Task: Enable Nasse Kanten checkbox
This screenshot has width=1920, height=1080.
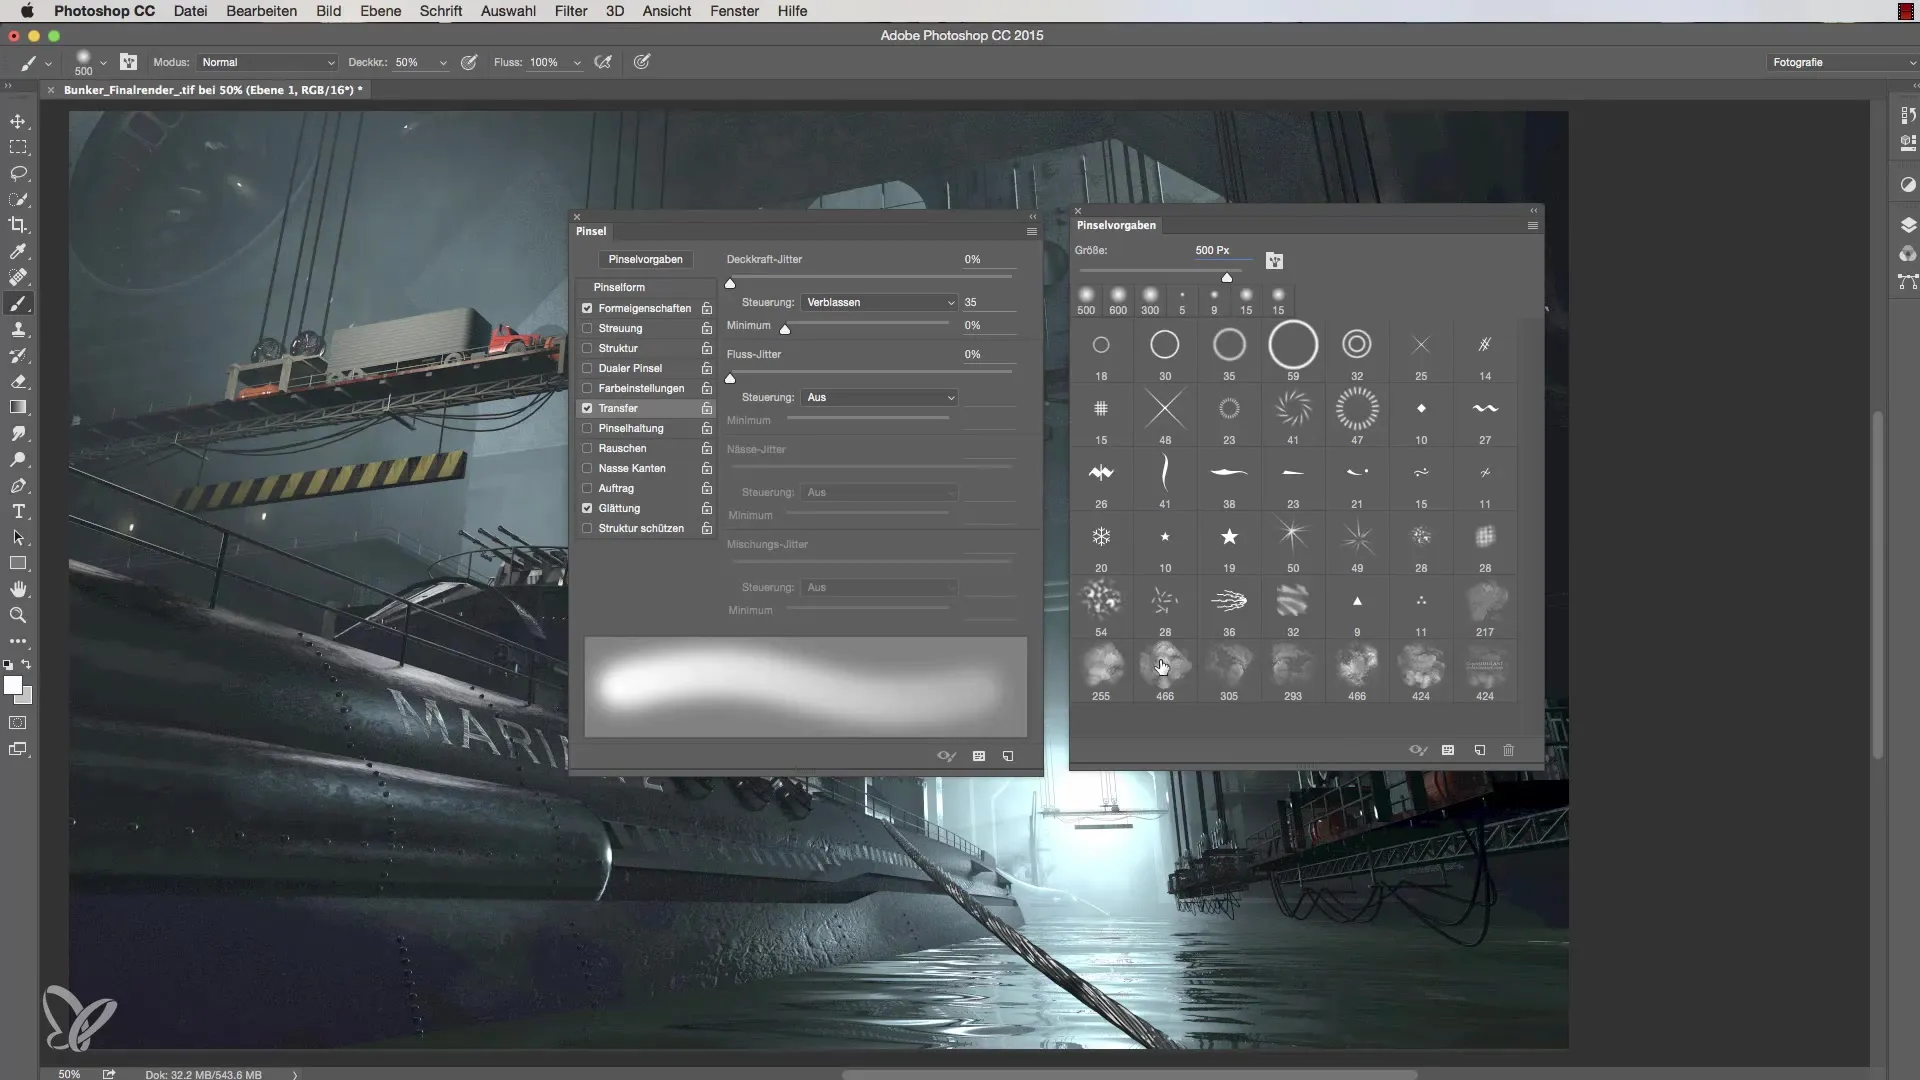Action: [x=587, y=468]
